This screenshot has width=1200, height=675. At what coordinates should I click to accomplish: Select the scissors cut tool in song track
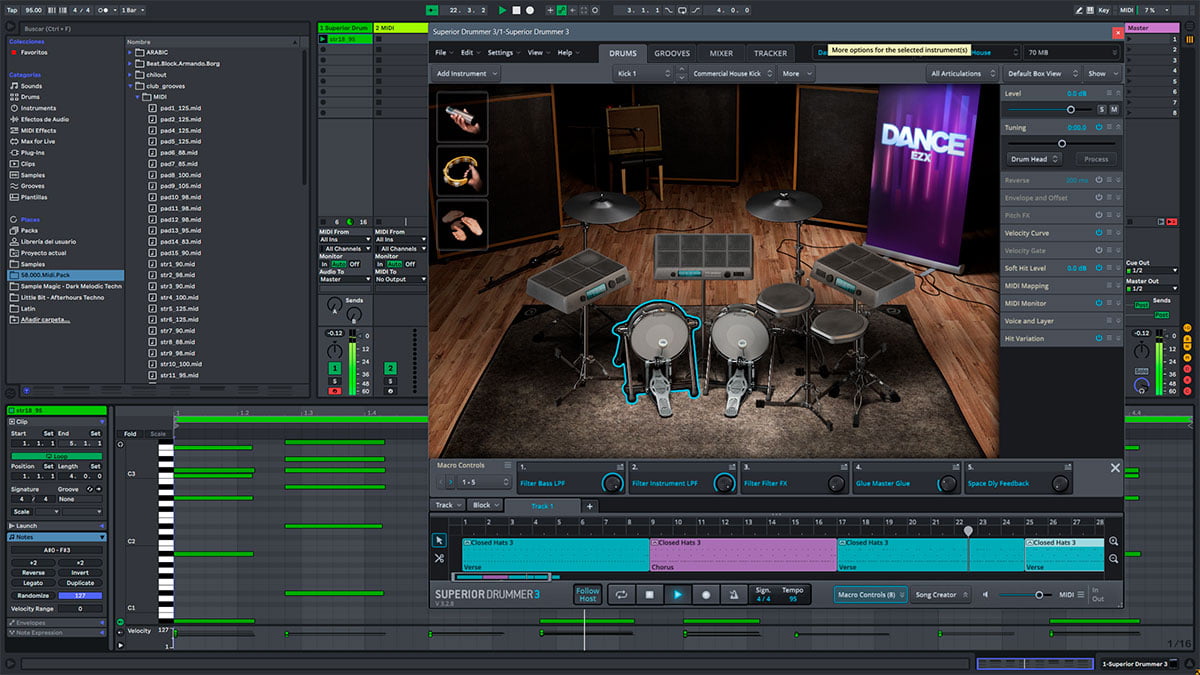tap(439, 558)
